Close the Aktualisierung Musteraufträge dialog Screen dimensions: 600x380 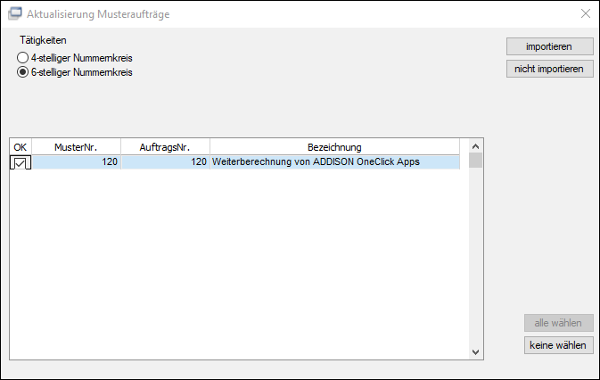[585, 14]
